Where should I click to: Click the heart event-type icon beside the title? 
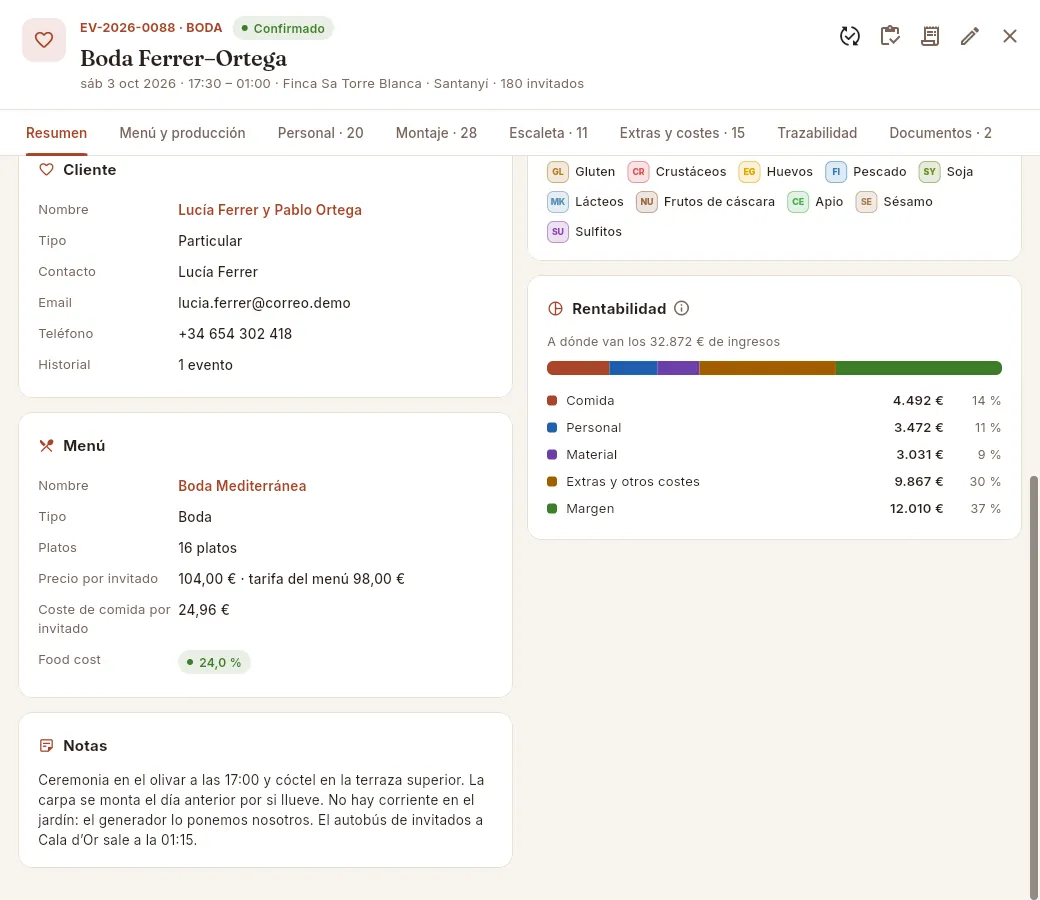pos(44,40)
